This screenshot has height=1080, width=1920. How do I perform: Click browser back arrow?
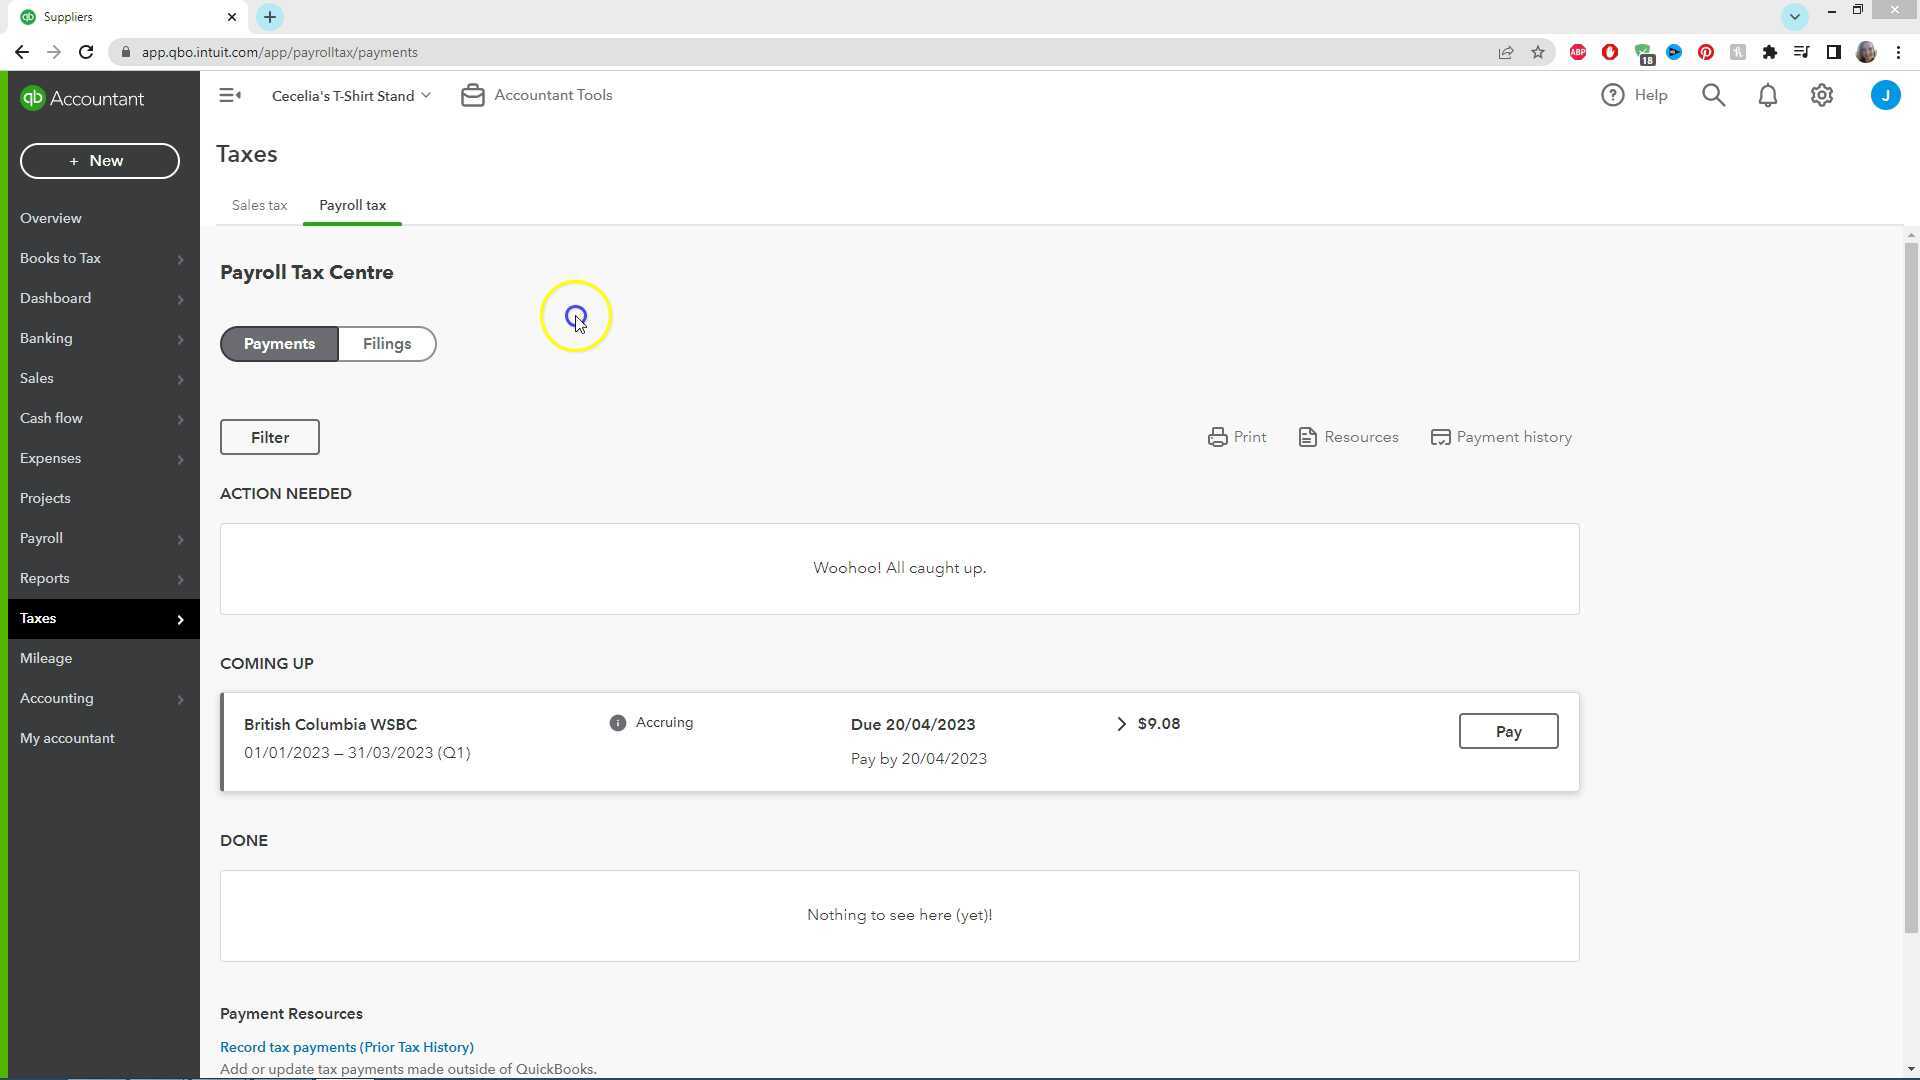click(22, 52)
